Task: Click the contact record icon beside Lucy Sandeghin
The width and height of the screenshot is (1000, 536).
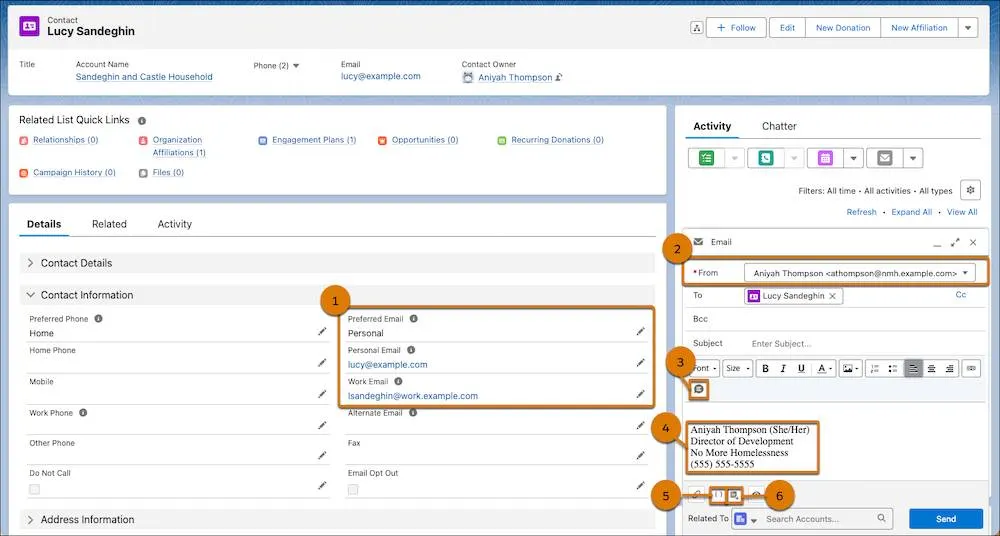Action: [29, 26]
